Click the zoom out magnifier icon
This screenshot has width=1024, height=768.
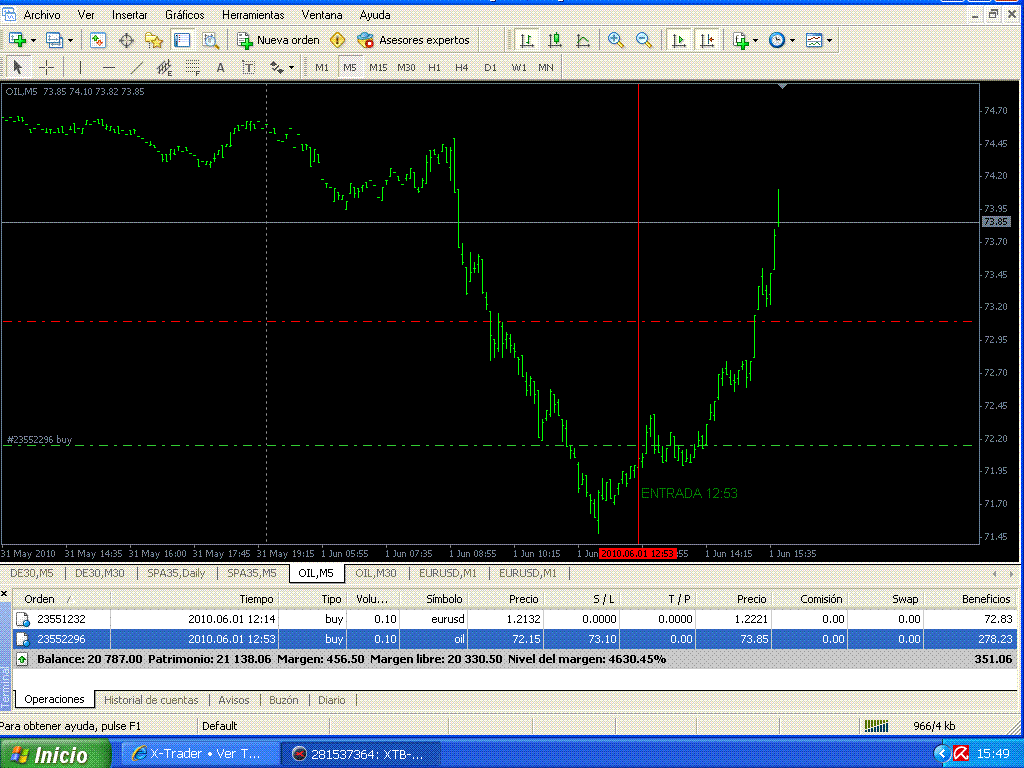(x=644, y=40)
